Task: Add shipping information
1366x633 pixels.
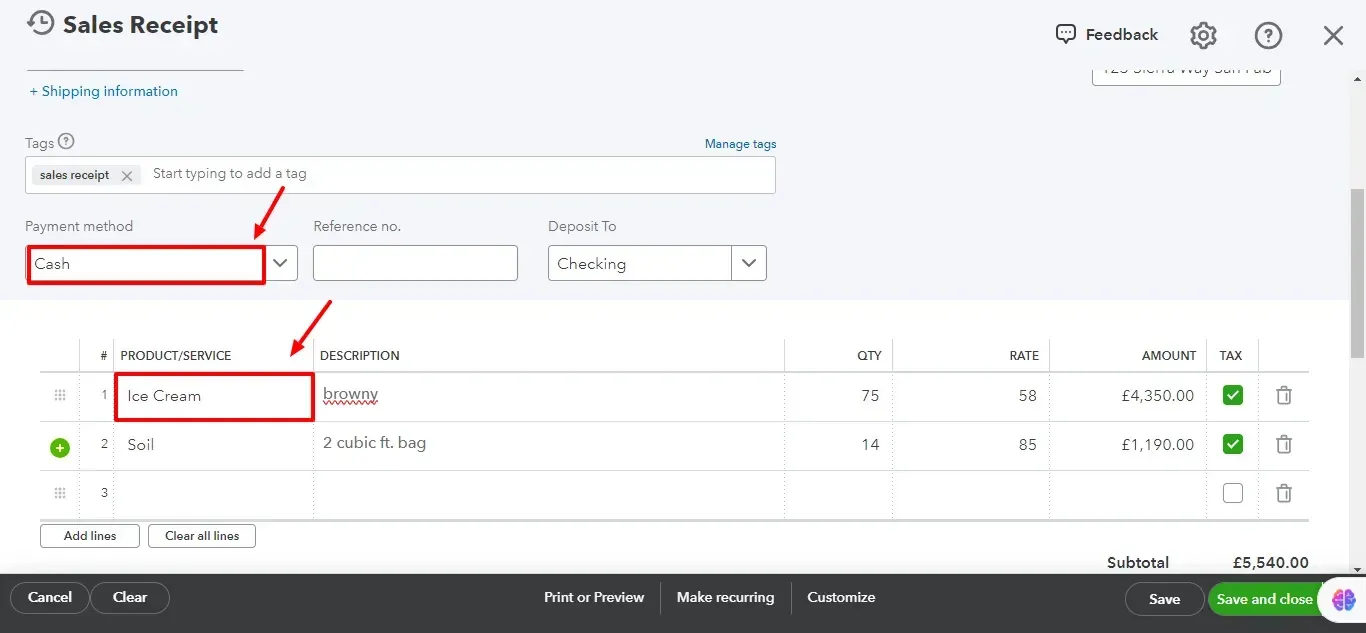Action: click(x=104, y=91)
